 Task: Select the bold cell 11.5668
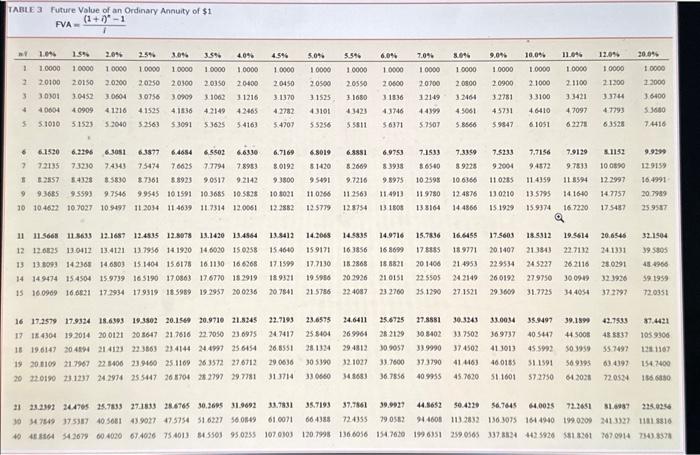[46, 235]
